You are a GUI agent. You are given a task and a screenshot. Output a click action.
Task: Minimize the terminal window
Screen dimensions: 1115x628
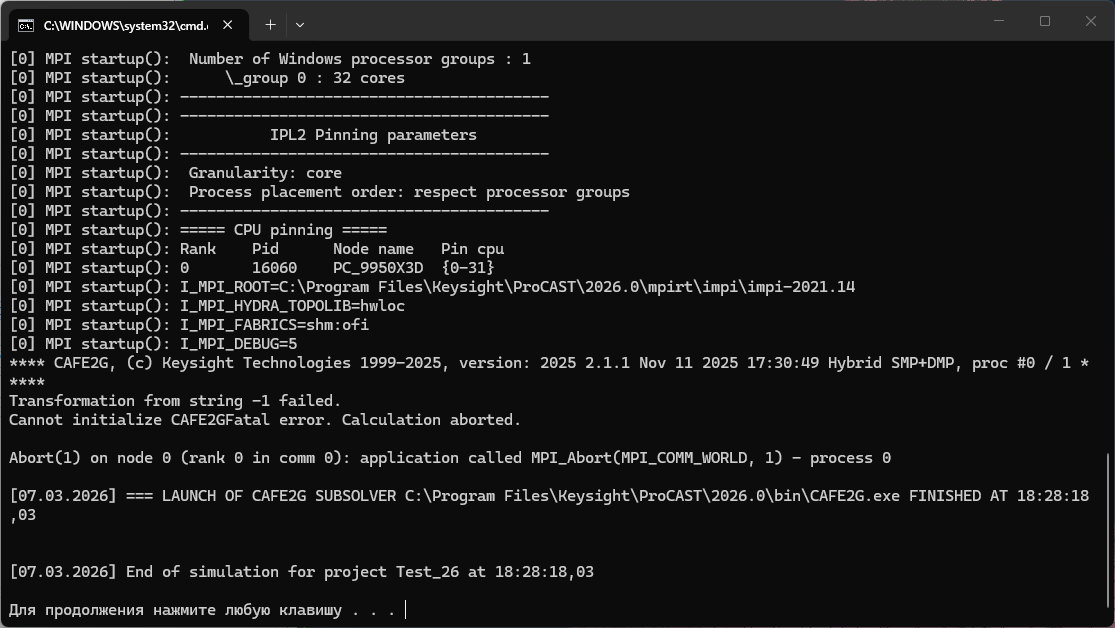point(999,21)
